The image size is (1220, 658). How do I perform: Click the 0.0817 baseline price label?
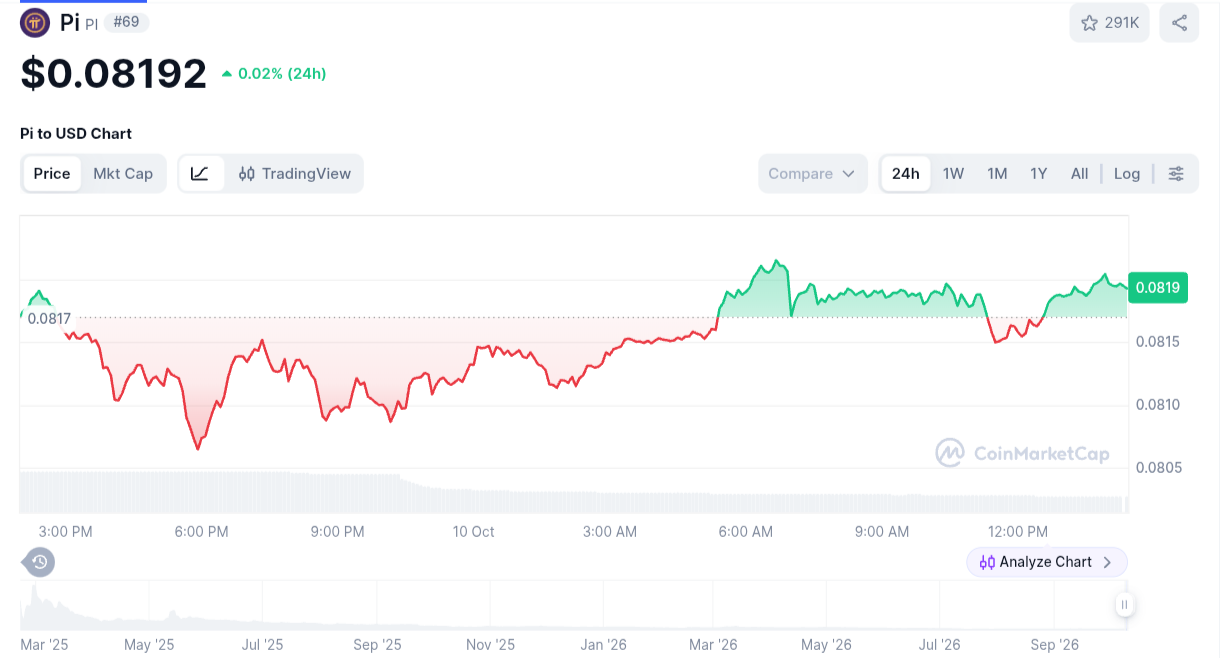[x=49, y=319]
